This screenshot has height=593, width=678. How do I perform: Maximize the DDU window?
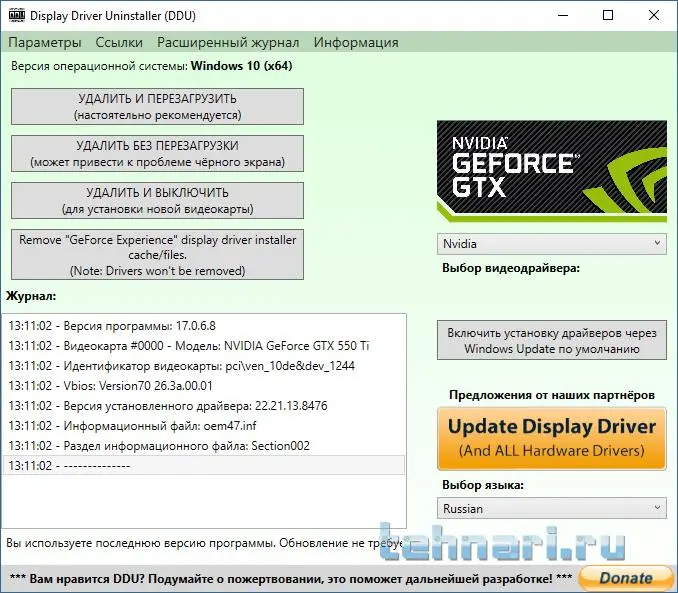(x=608, y=16)
